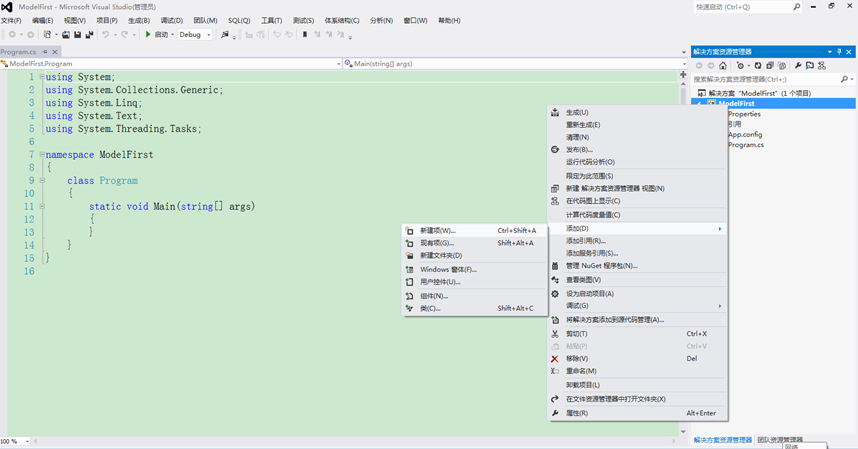The height and width of the screenshot is (449, 858).
Task: Choose 管理 NuGet 程序包(N)... in the context menu
Action: pyautogui.click(x=637, y=266)
